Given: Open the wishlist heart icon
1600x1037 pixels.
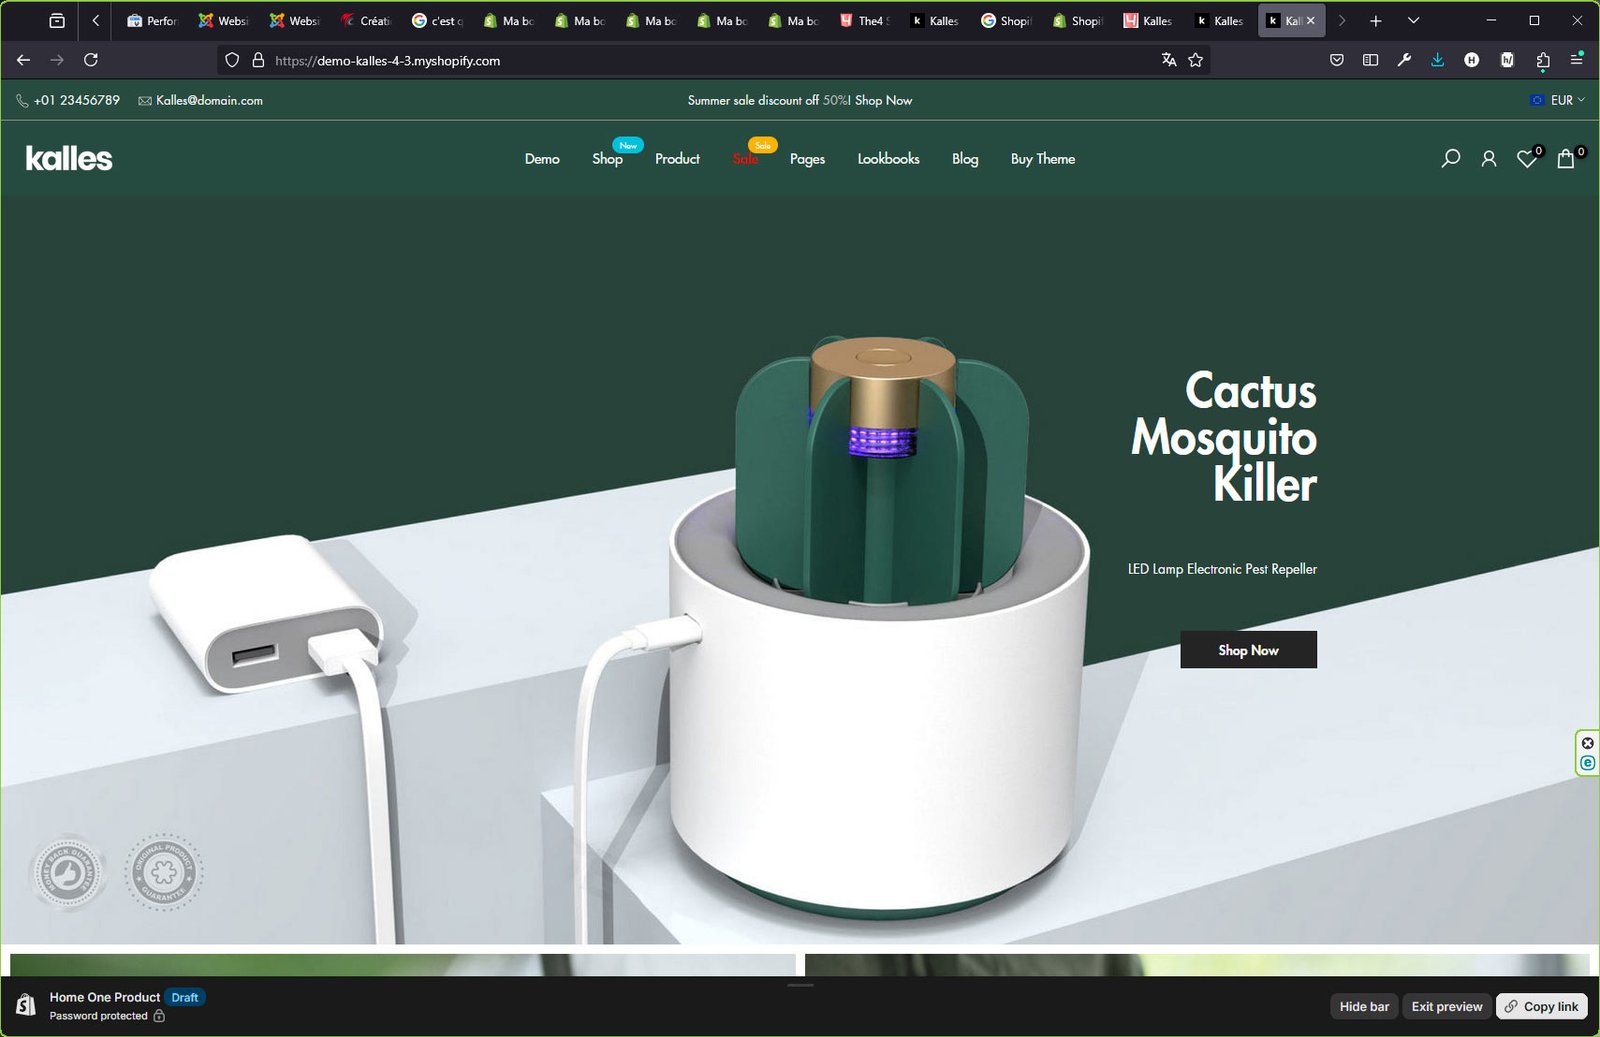Looking at the screenshot, I should (x=1526, y=159).
